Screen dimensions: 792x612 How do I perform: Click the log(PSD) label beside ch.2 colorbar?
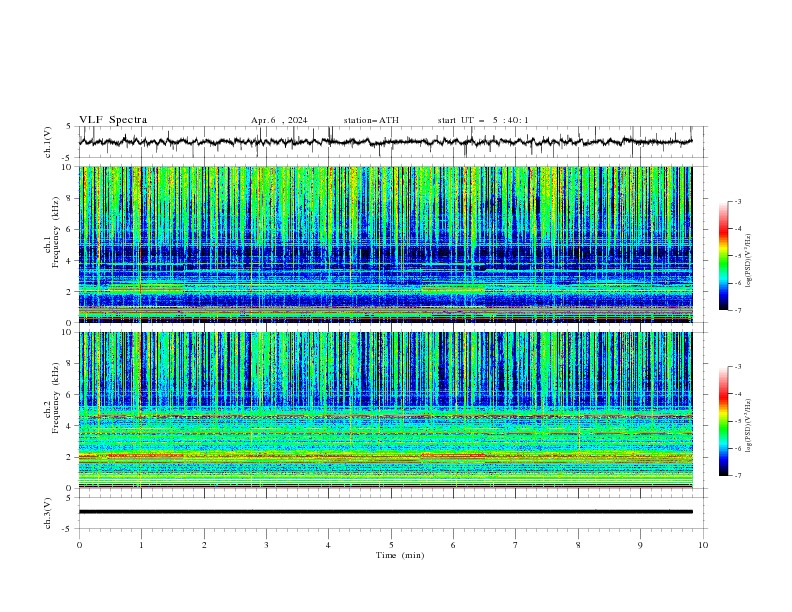(749, 426)
